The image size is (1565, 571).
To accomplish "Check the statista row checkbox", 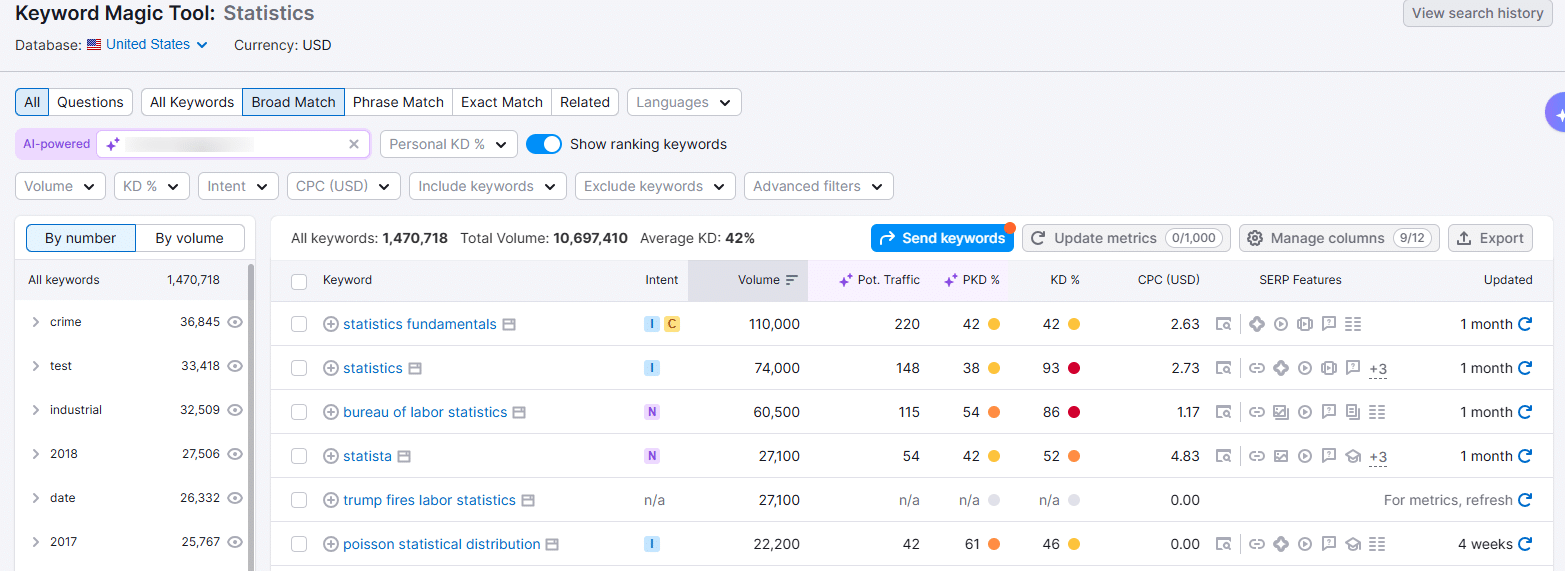I will coord(299,456).
